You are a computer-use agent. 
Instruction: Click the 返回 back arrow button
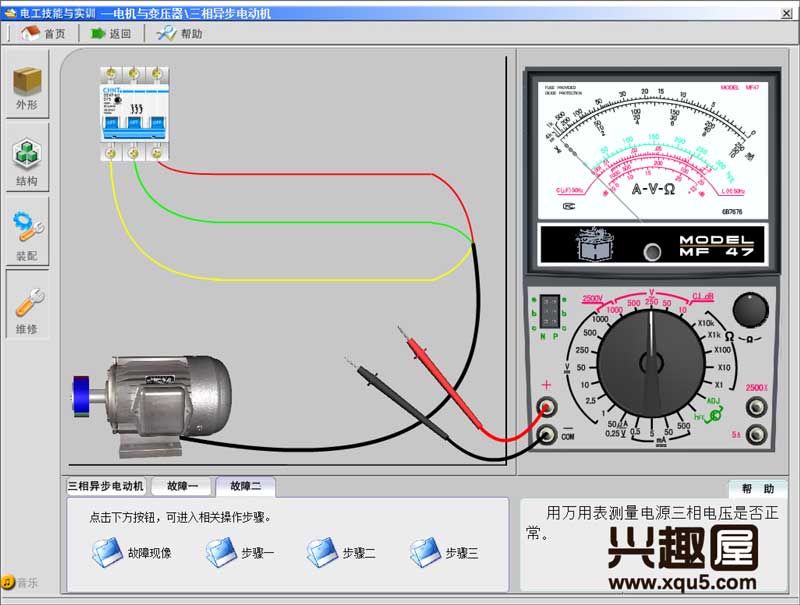(x=110, y=34)
